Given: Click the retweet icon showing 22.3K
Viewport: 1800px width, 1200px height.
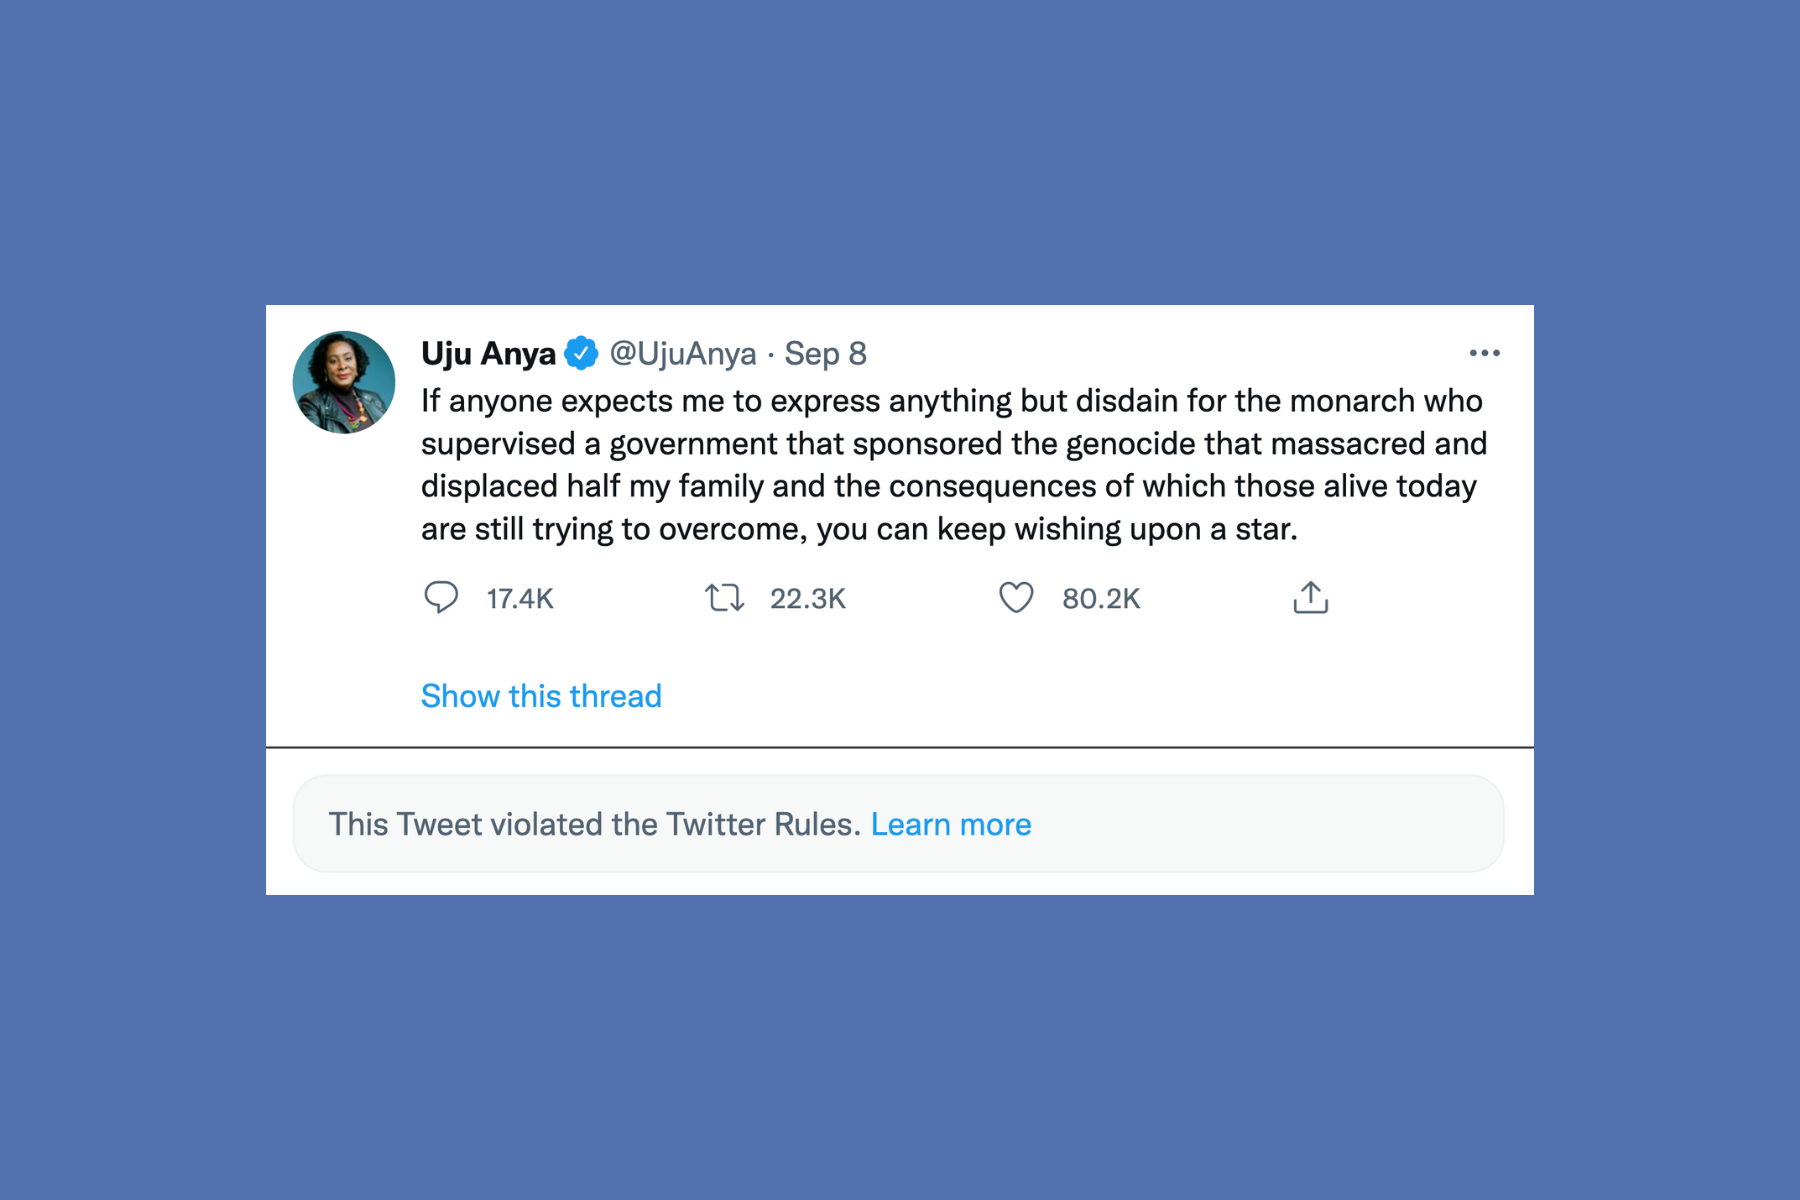Looking at the screenshot, I should pyautogui.click(x=726, y=597).
